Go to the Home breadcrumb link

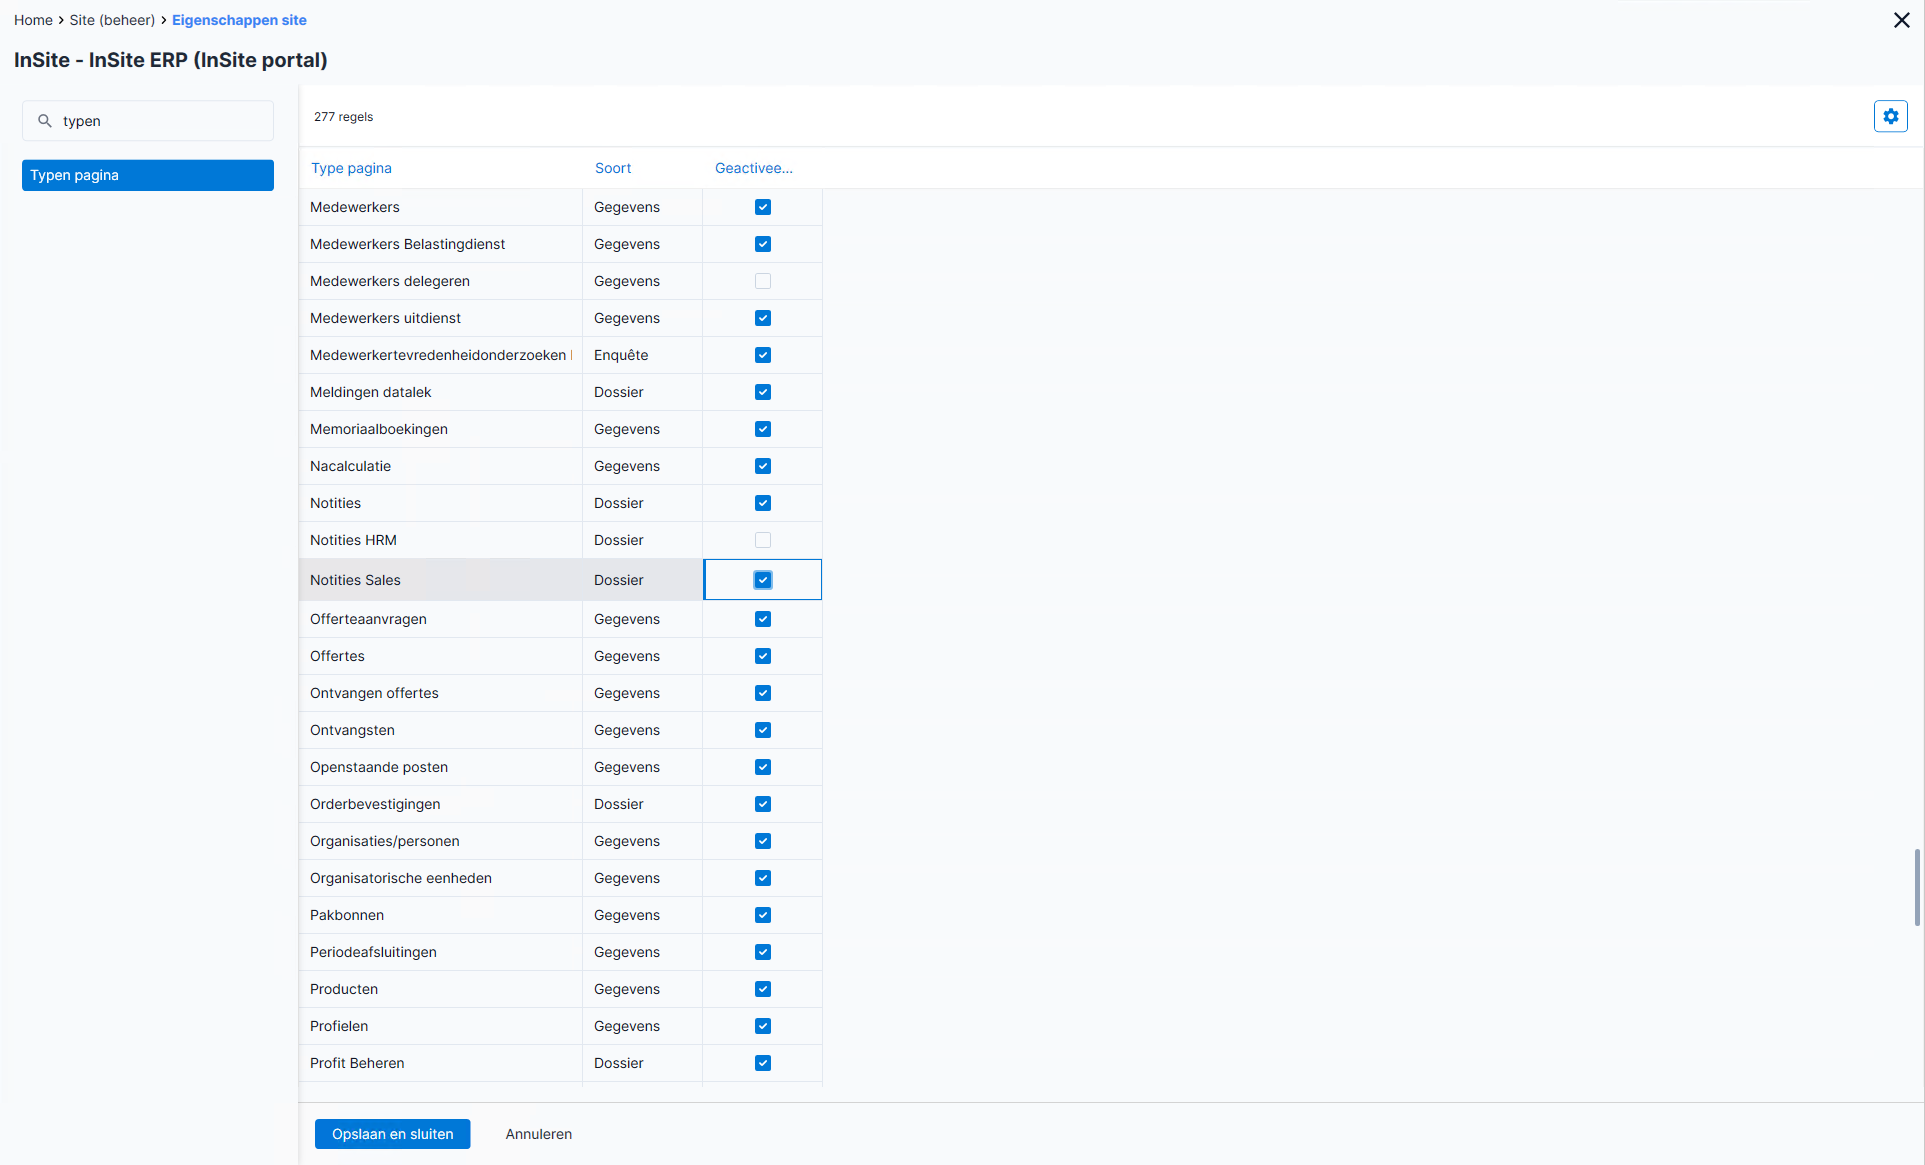(x=33, y=20)
